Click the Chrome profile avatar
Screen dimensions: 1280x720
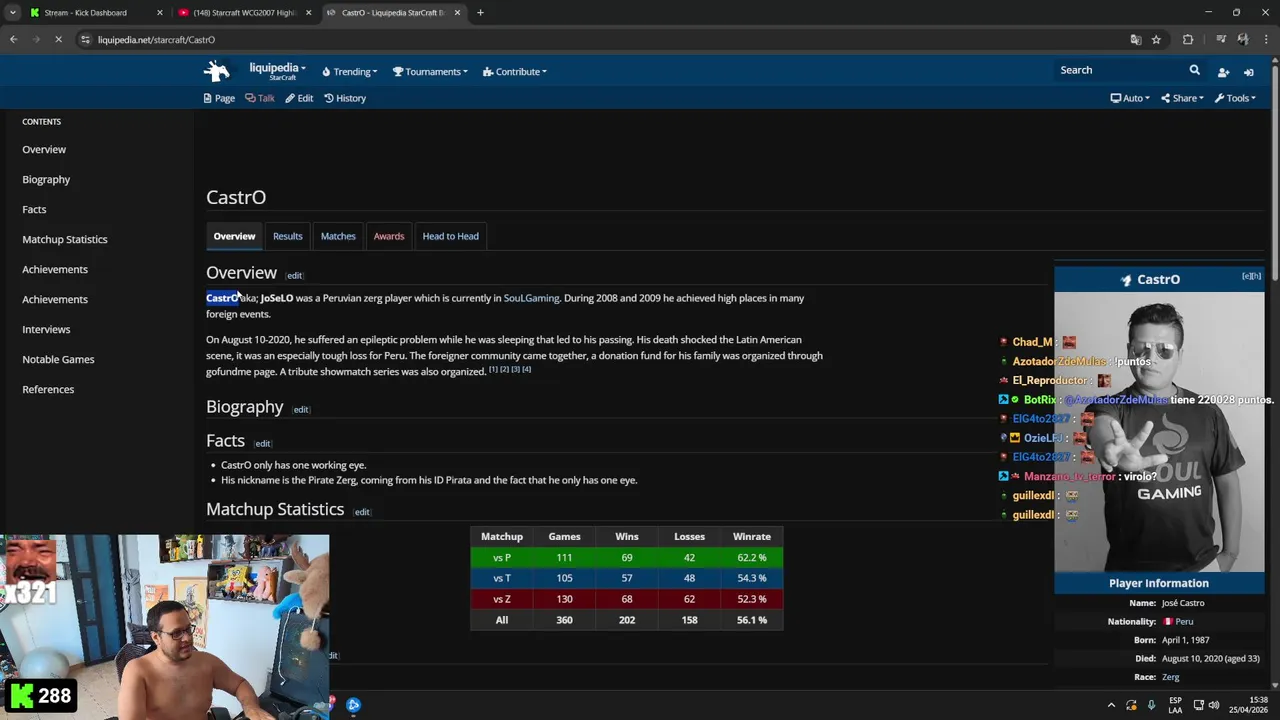point(1242,40)
